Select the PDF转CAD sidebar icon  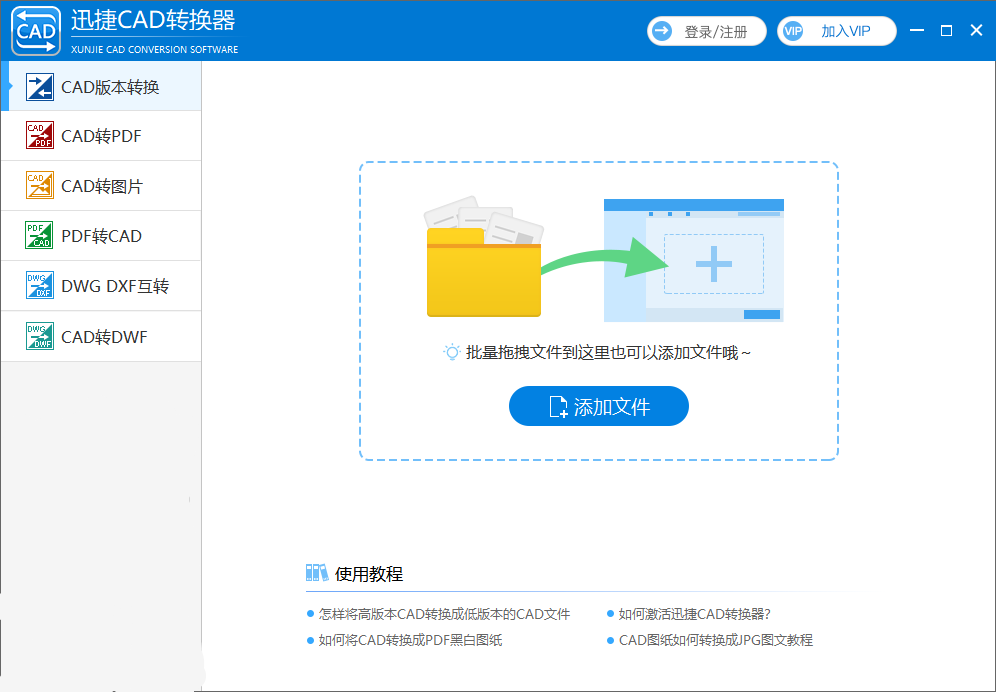(x=38, y=236)
